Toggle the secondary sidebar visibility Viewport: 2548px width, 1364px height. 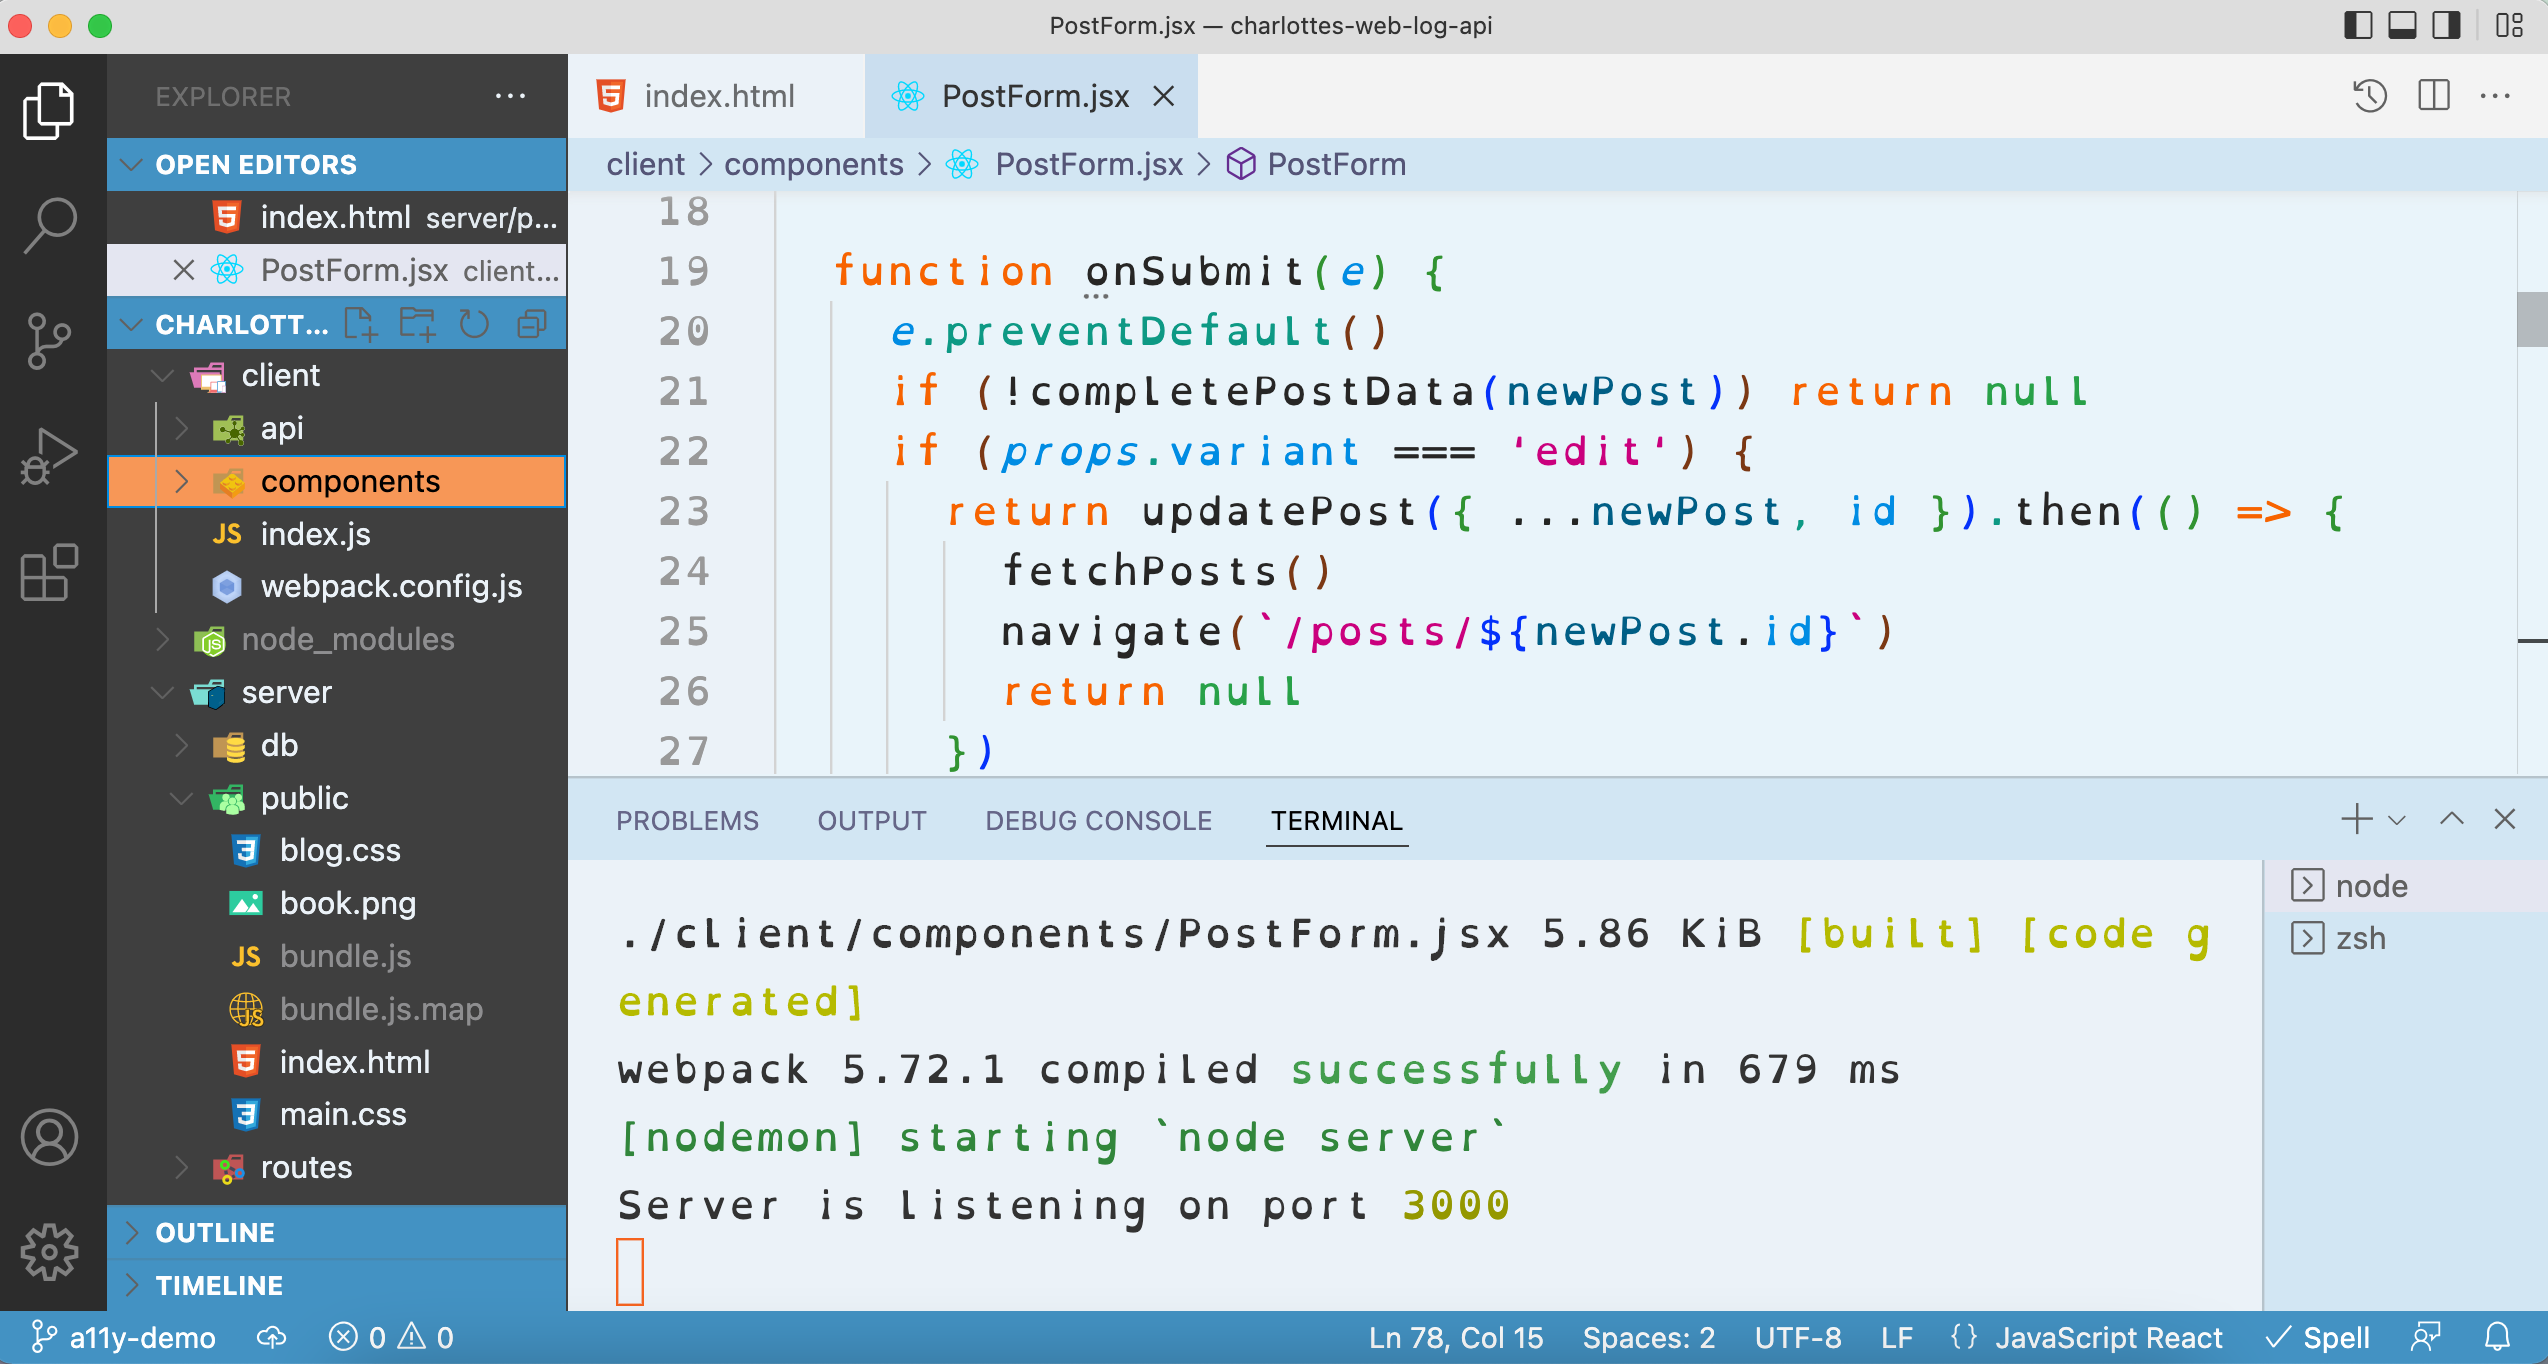tap(2446, 25)
